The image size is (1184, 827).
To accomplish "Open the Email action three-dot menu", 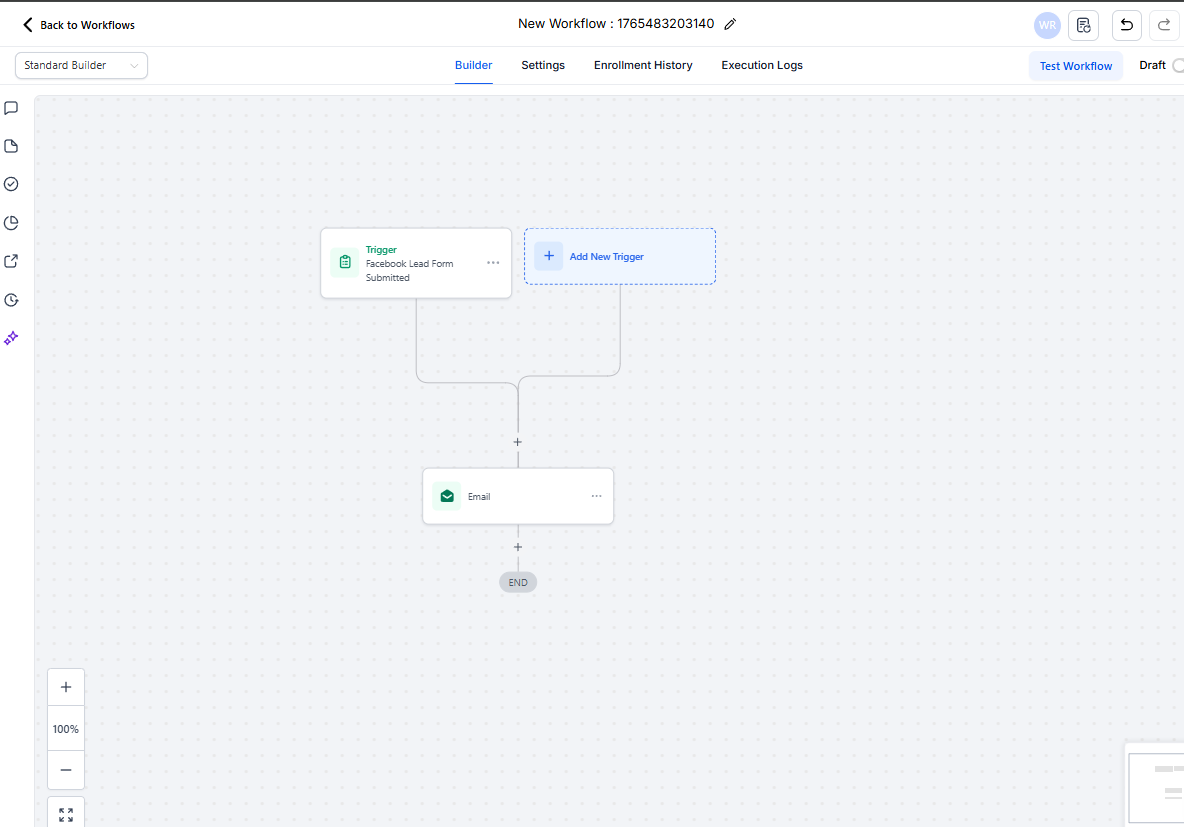I will [596, 496].
